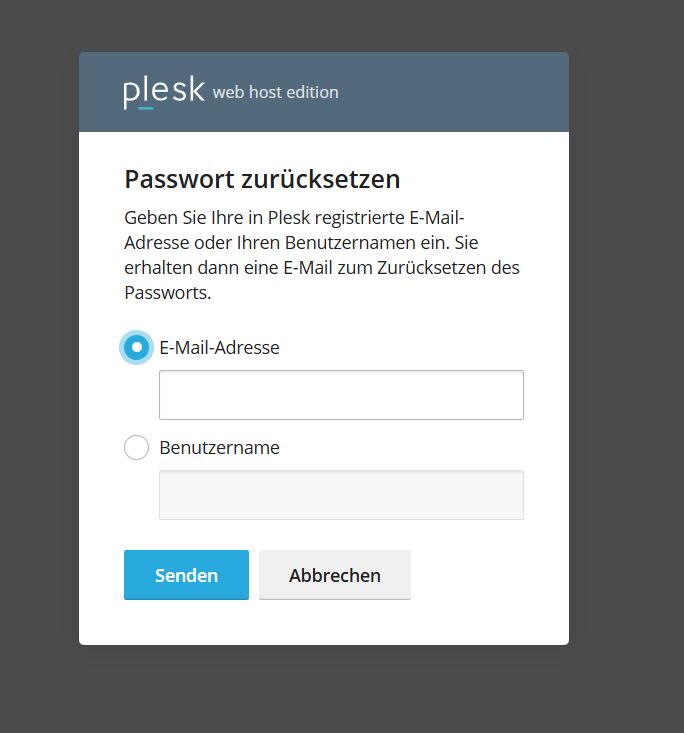Click the word 'Plesk' in the instruction text
Screen dimensions: 684x733
pos(289,217)
